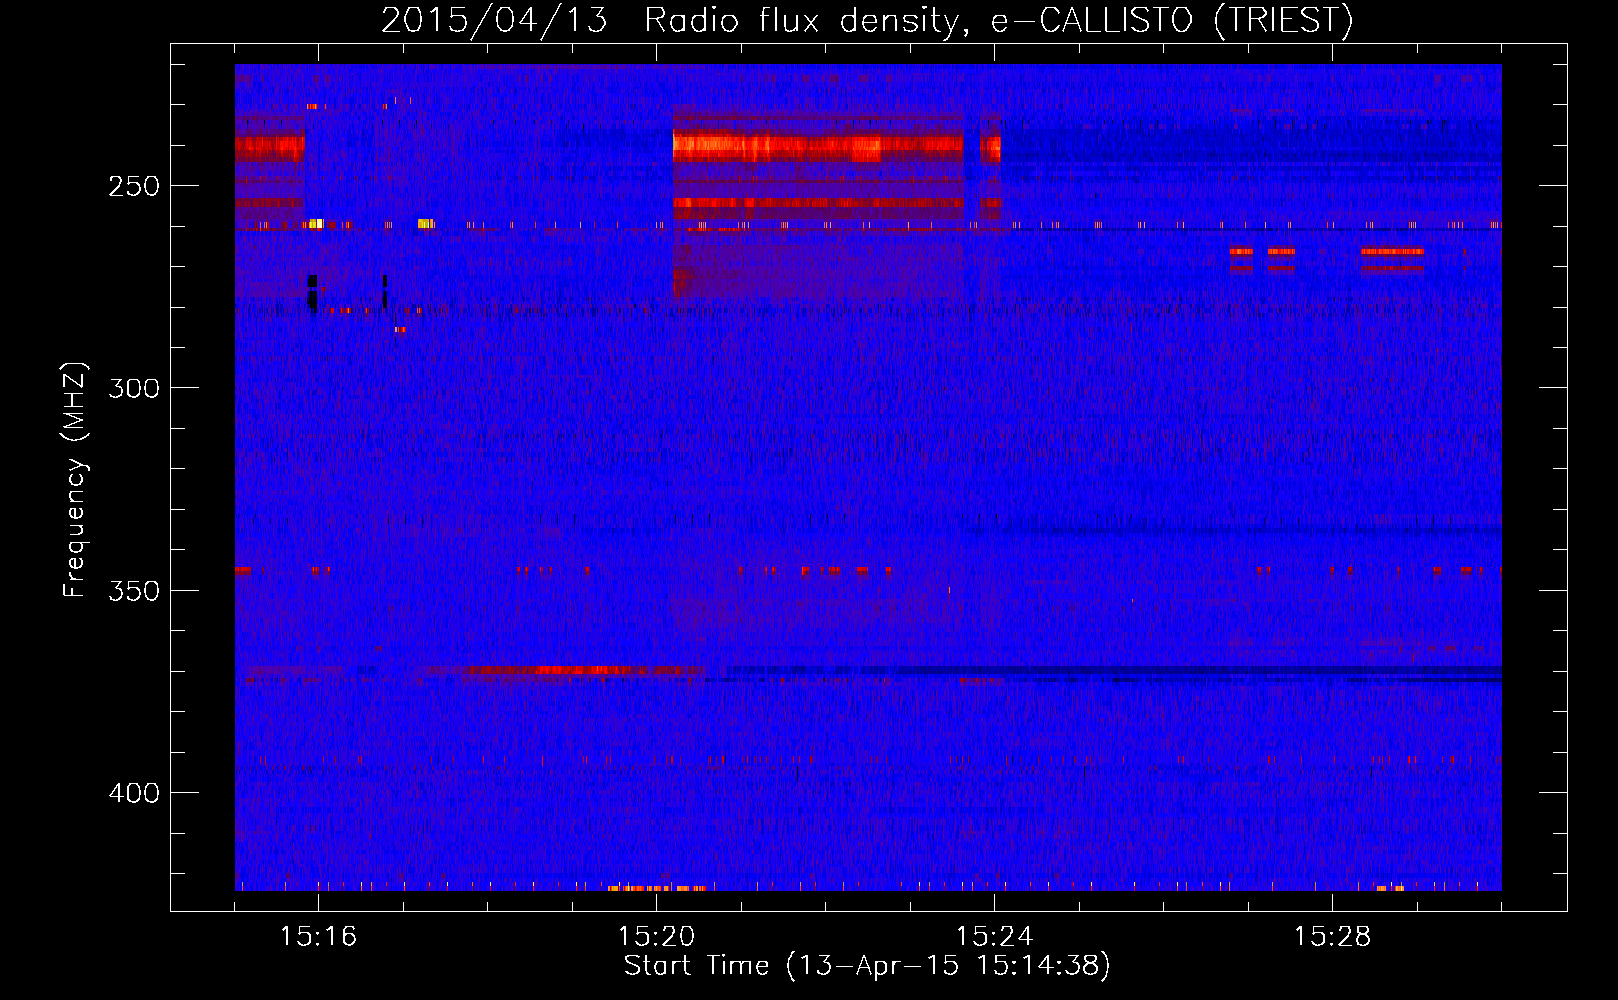Click the 15:28 time tick label
The width and height of the screenshot is (1618, 1000).
pyautogui.click(x=1332, y=936)
